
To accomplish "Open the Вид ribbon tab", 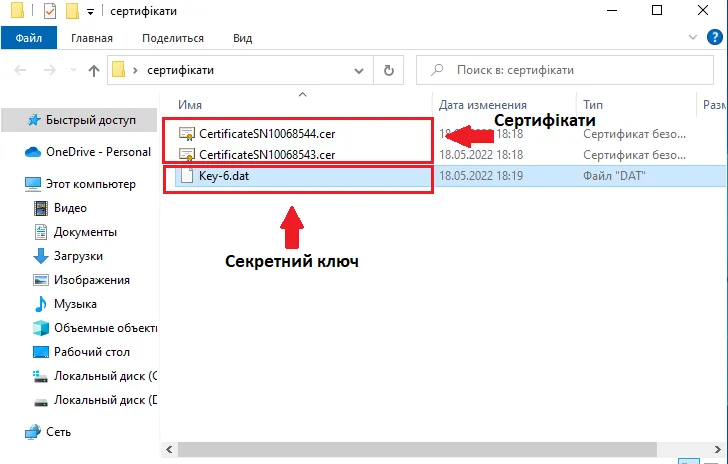I will coord(242,38).
